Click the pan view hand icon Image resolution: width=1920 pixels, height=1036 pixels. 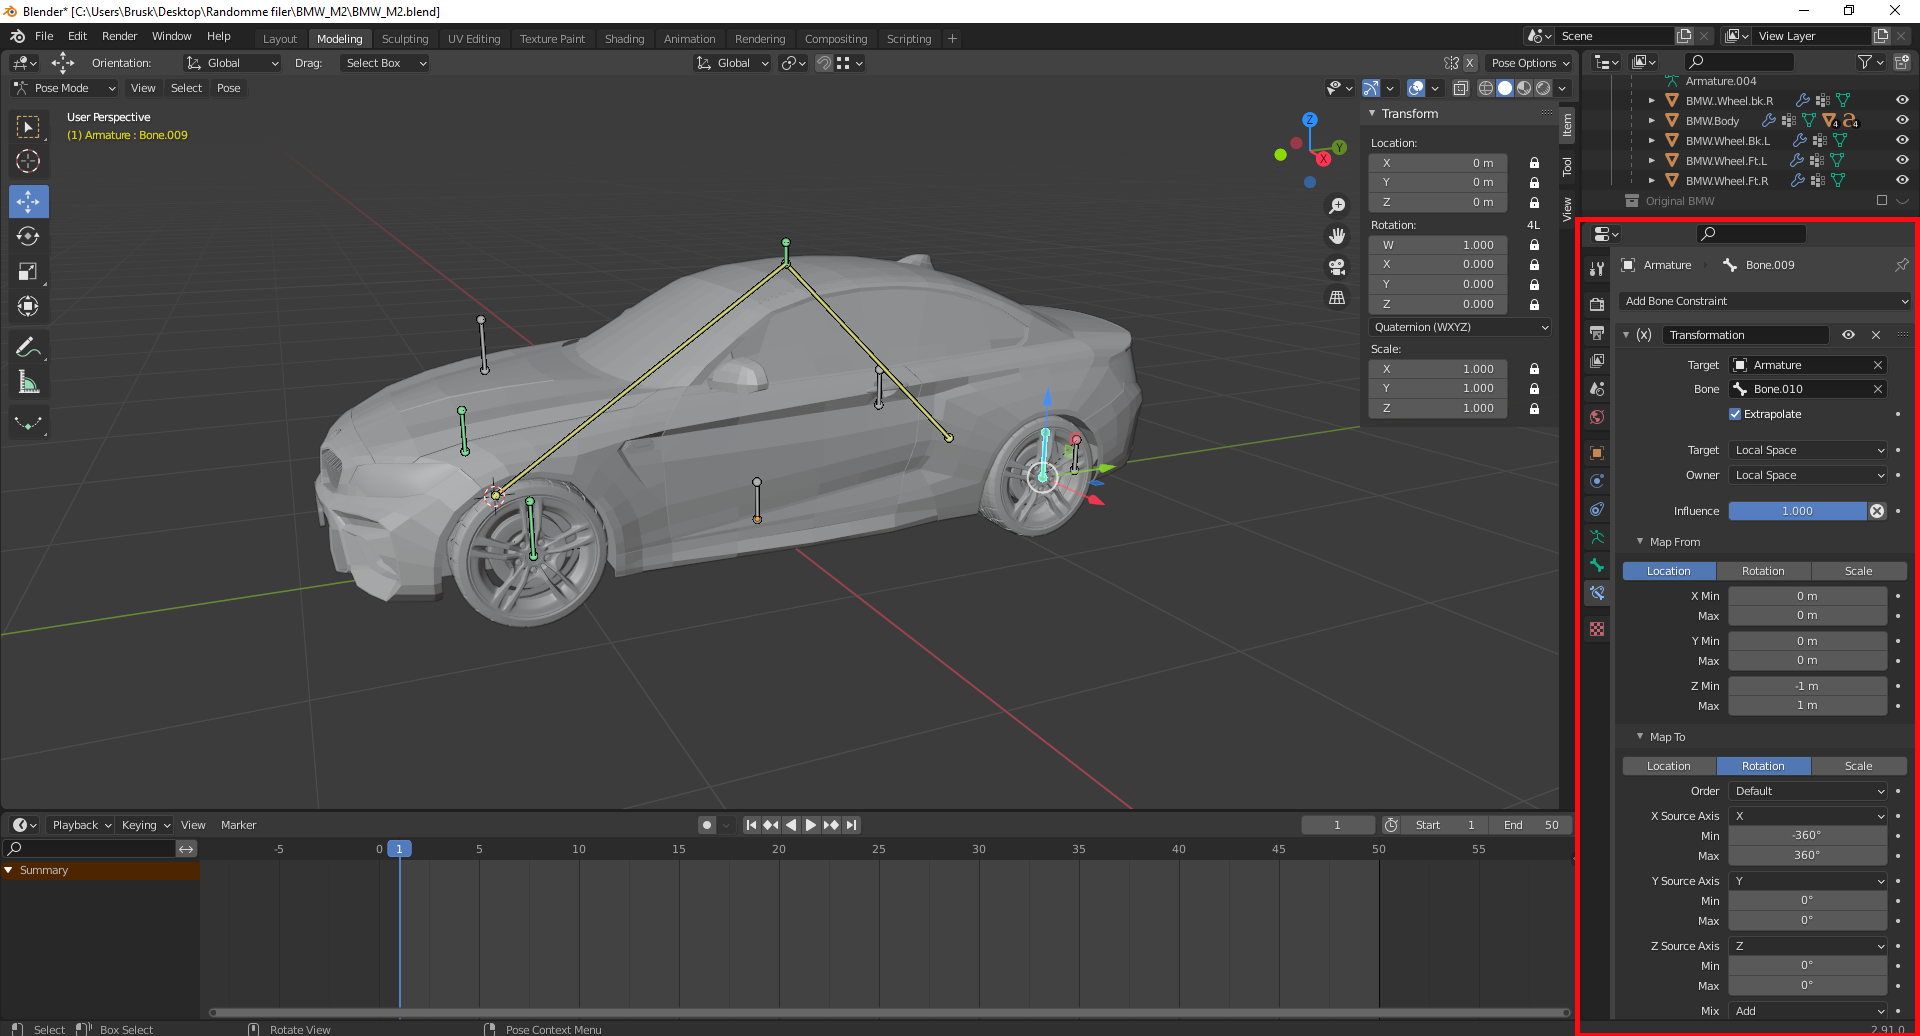pyautogui.click(x=1337, y=236)
